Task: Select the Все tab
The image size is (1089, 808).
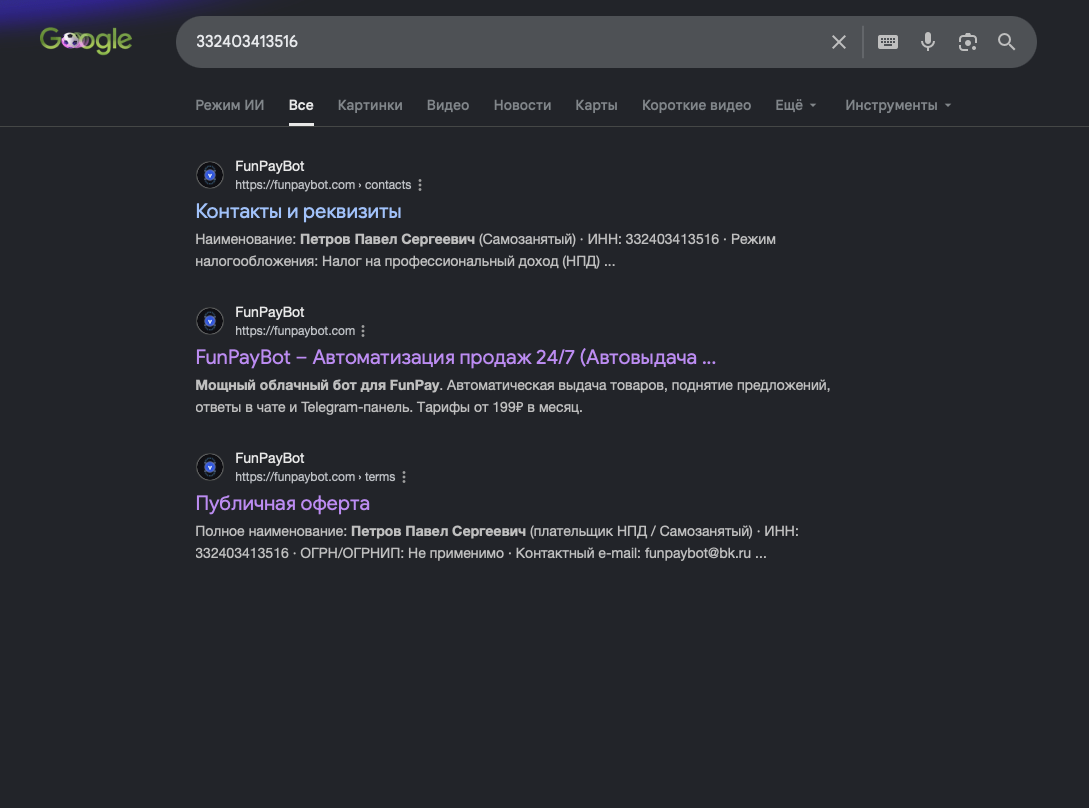Action: [301, 105]
